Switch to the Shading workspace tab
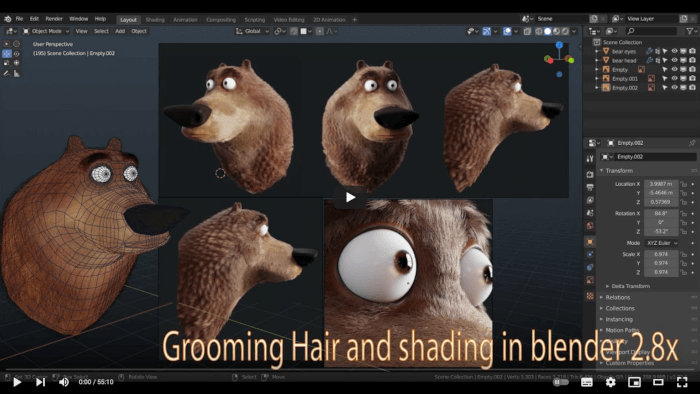Viewport: 700px width, 394px height. (155, 20)
